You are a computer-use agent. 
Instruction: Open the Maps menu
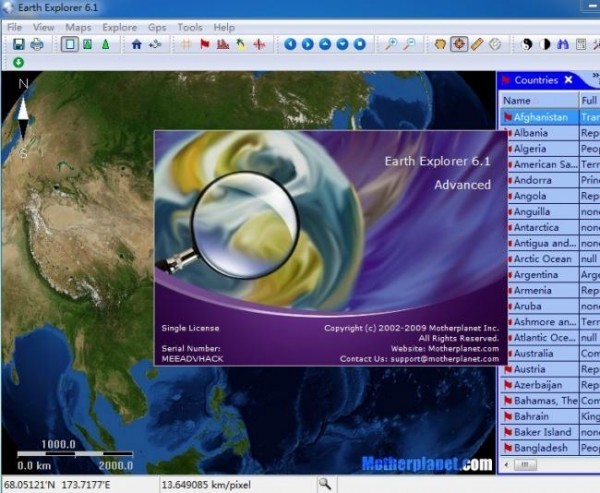[78, 27]
